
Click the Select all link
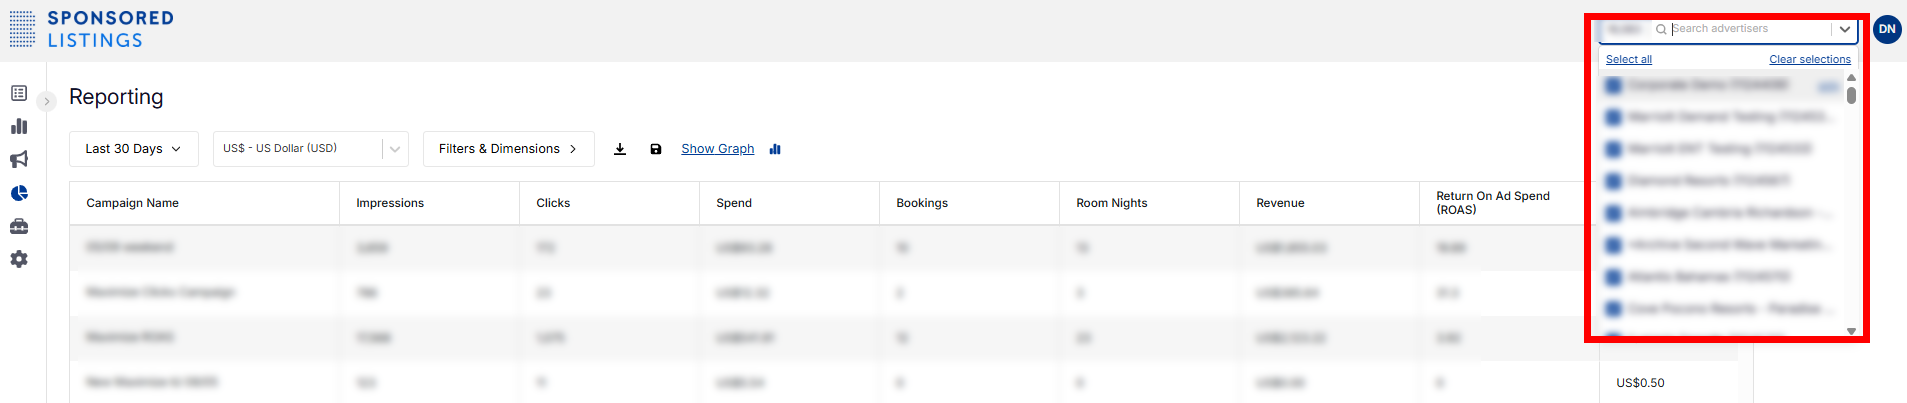(1628, 60)
